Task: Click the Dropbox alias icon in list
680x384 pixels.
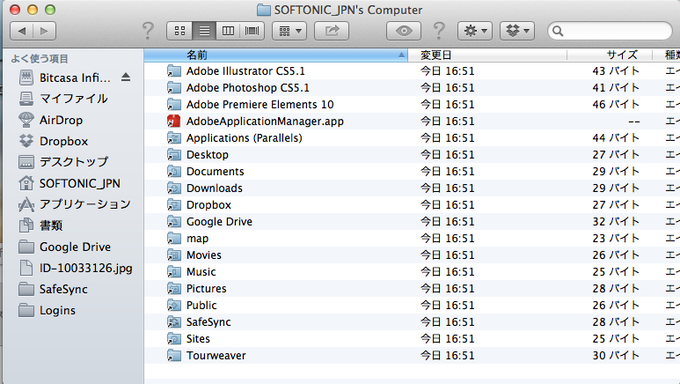Action: point(174,205)
